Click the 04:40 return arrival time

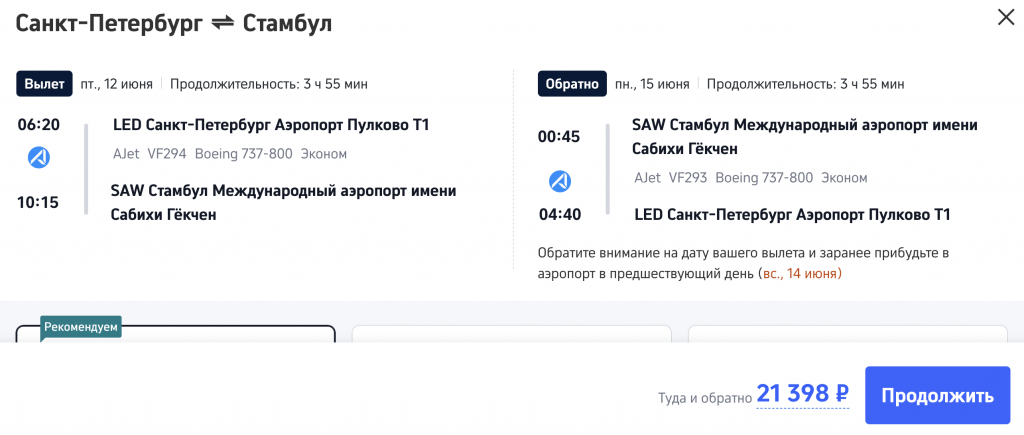[558, 215]
